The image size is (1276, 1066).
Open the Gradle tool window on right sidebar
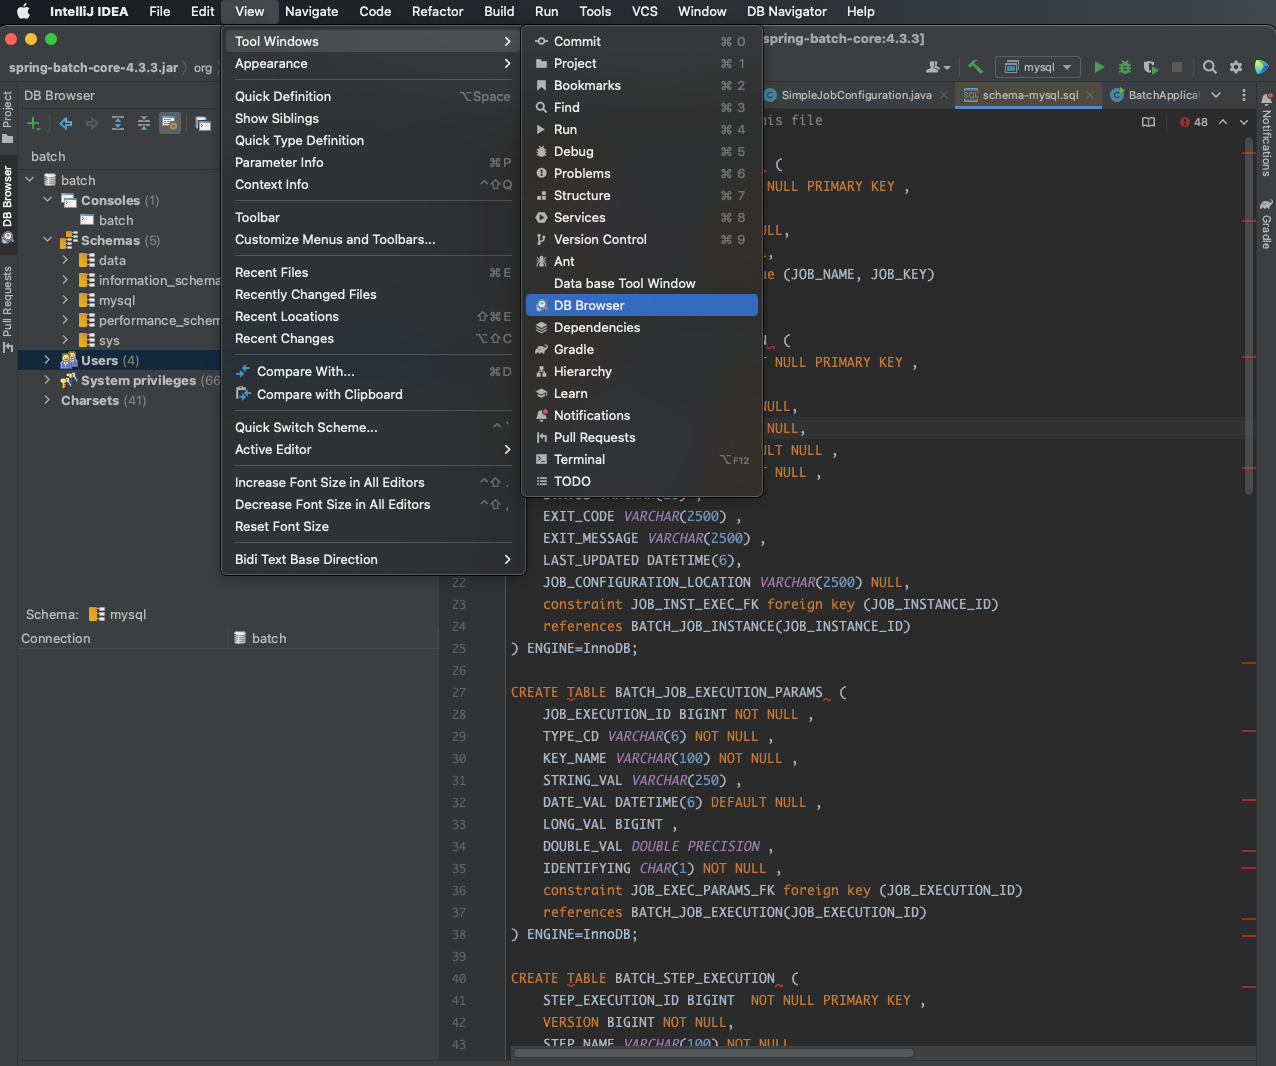pos(1266,223)
